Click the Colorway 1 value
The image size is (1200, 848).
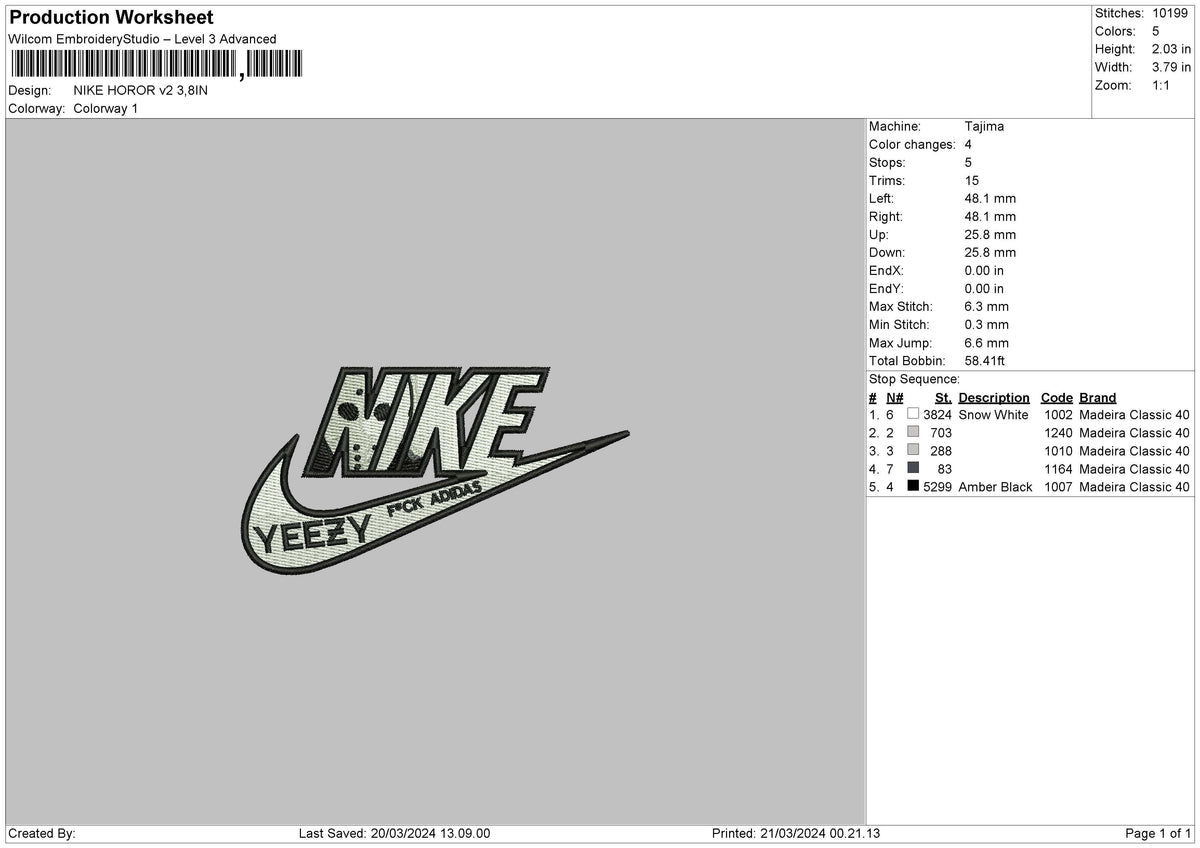106,108
